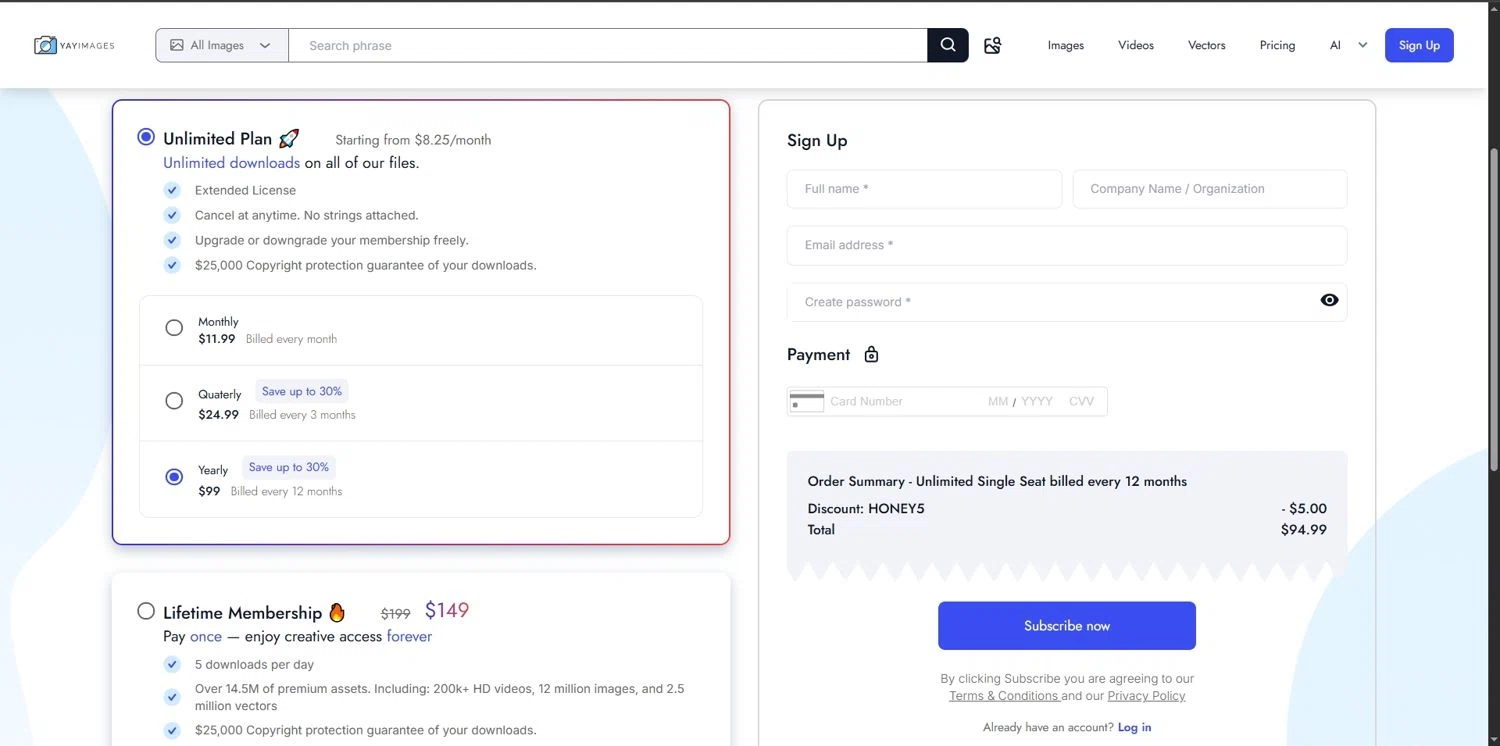Click the crossed-out $199 price
This screenshot has height=746, width=1500.
396,613
